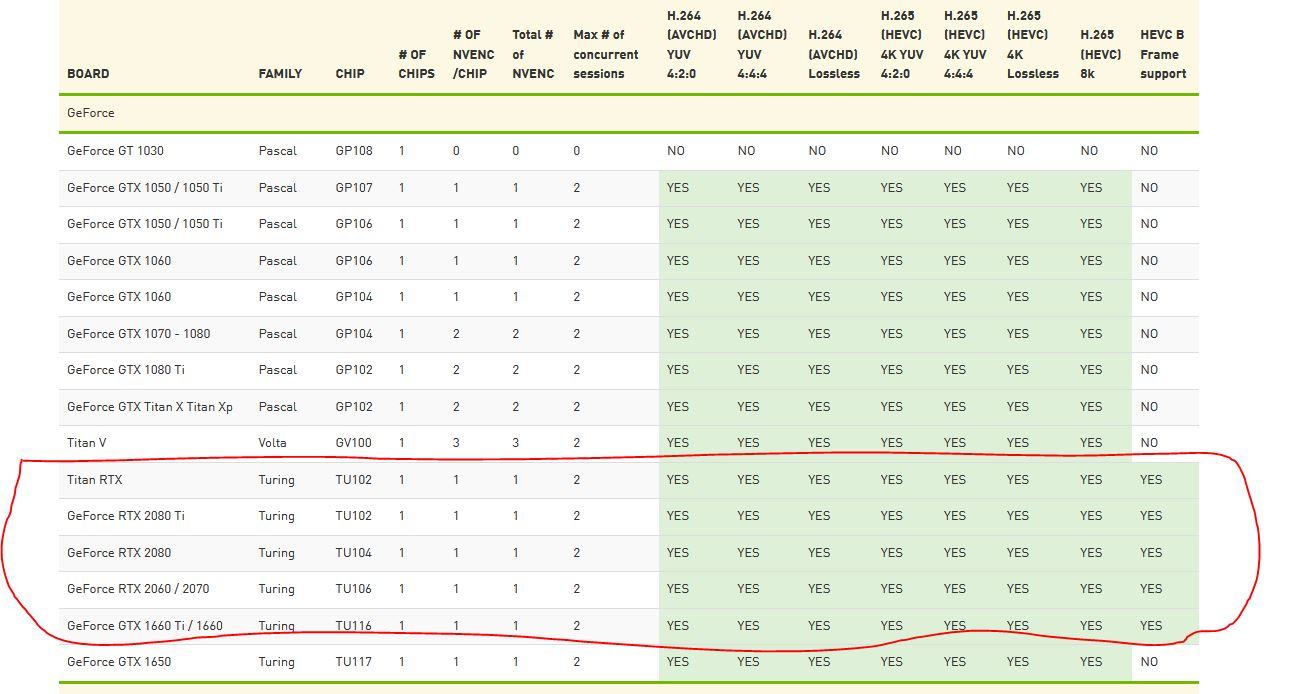The height and width of the screenshot is (694, 1299).
Task: Click the 'HEVC B Frame support' header
Action: (x=1163, y=54)
